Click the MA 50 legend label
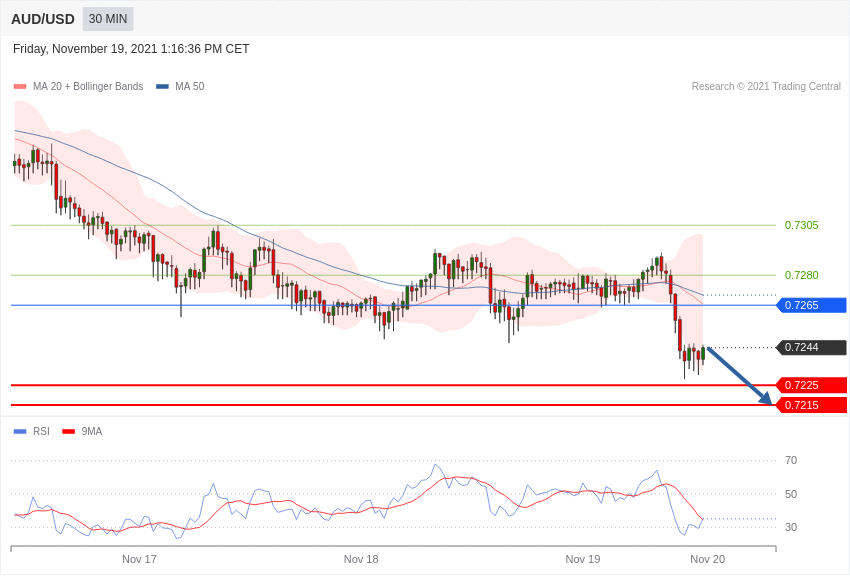 189,87
